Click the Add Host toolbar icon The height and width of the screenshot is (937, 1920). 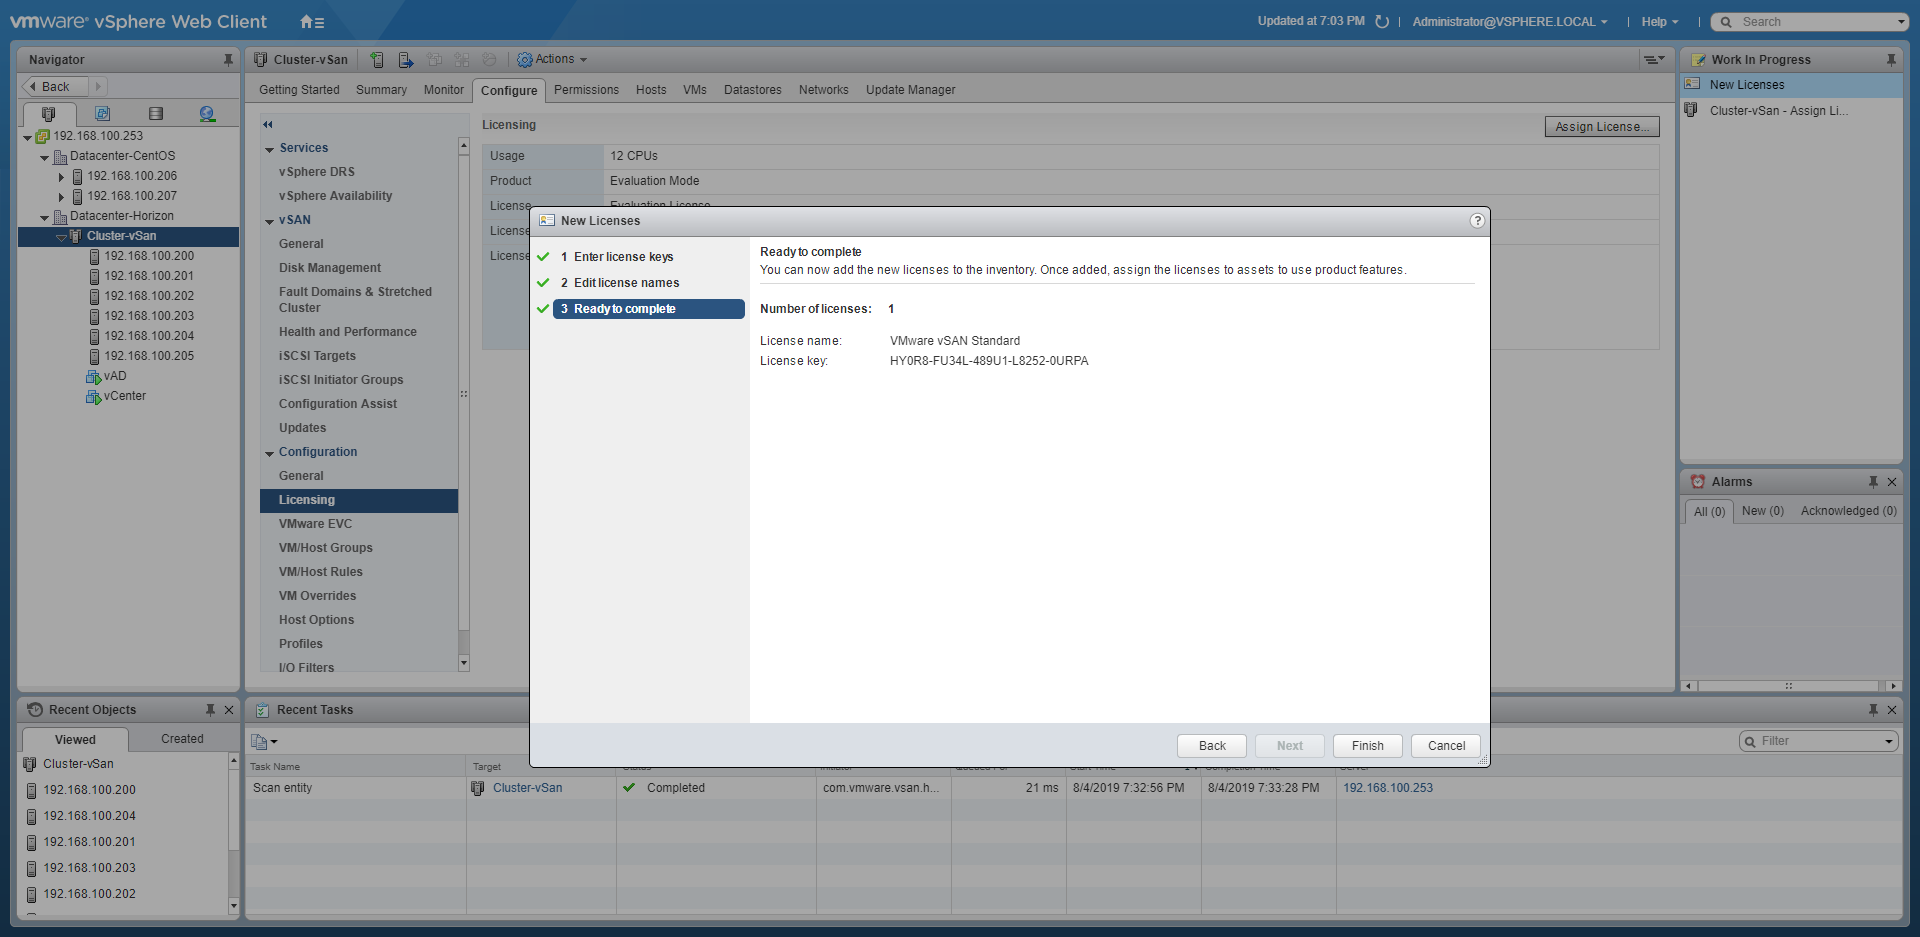coord(377,60)
